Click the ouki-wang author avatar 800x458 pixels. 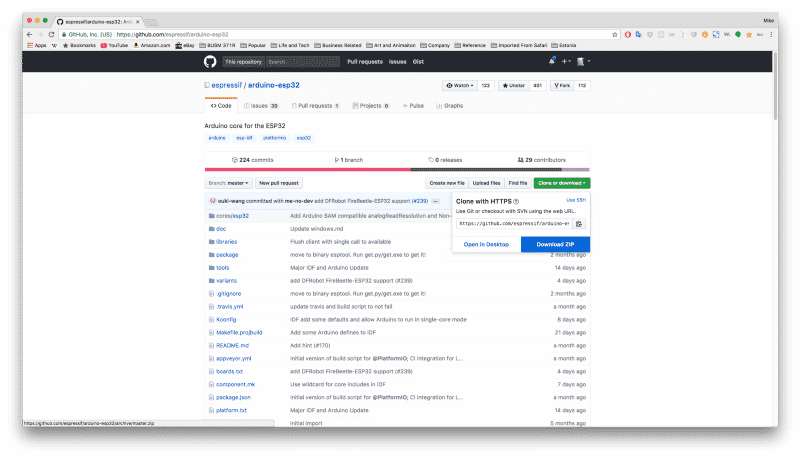tap(213, 201)
